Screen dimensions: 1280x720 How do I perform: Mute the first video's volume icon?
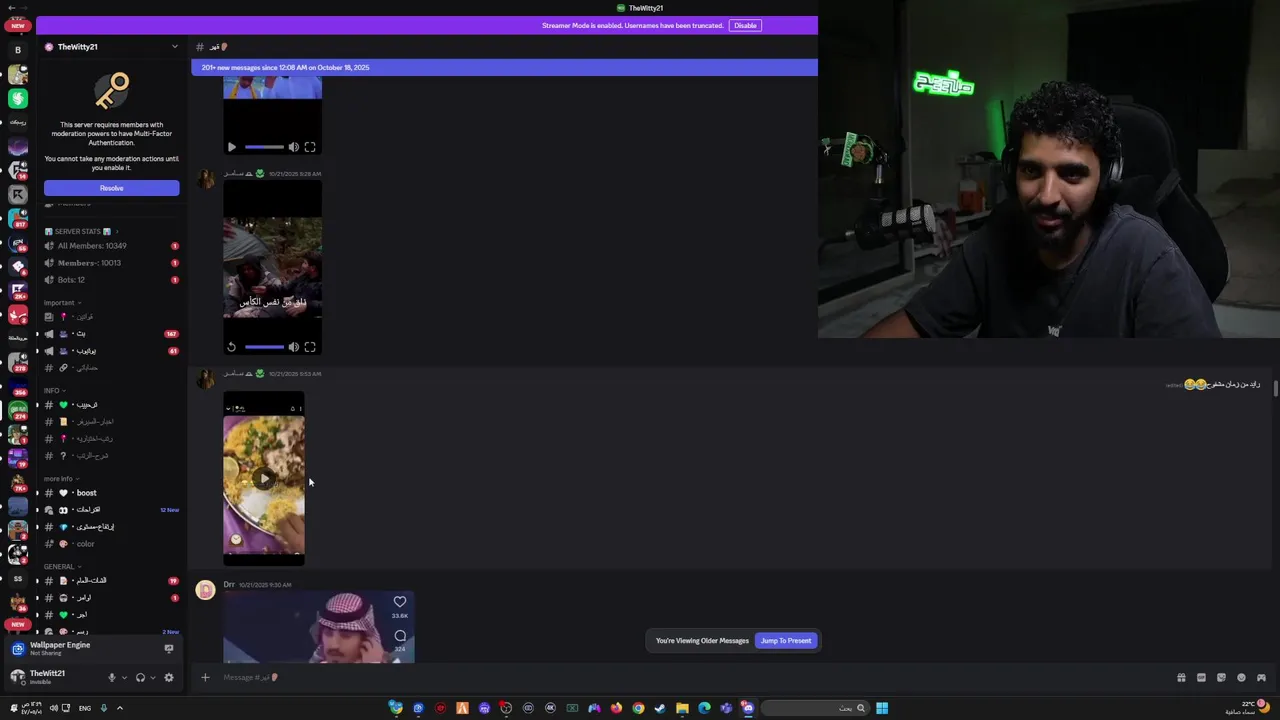293,147
